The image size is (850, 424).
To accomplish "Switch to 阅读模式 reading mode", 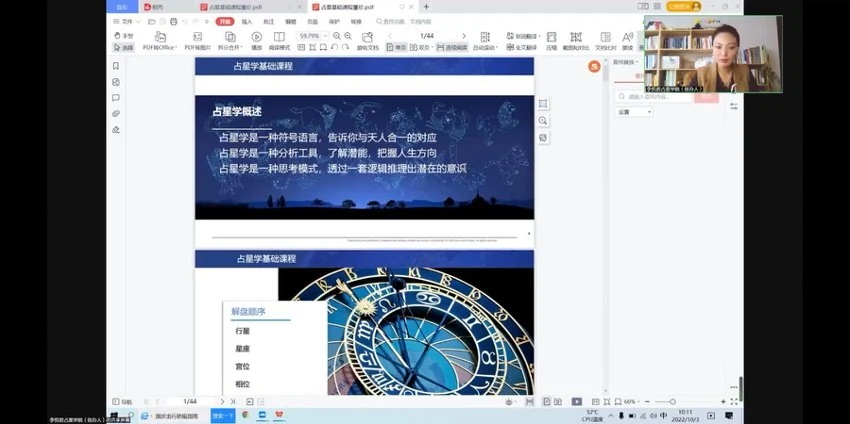I will pos(279,42).
